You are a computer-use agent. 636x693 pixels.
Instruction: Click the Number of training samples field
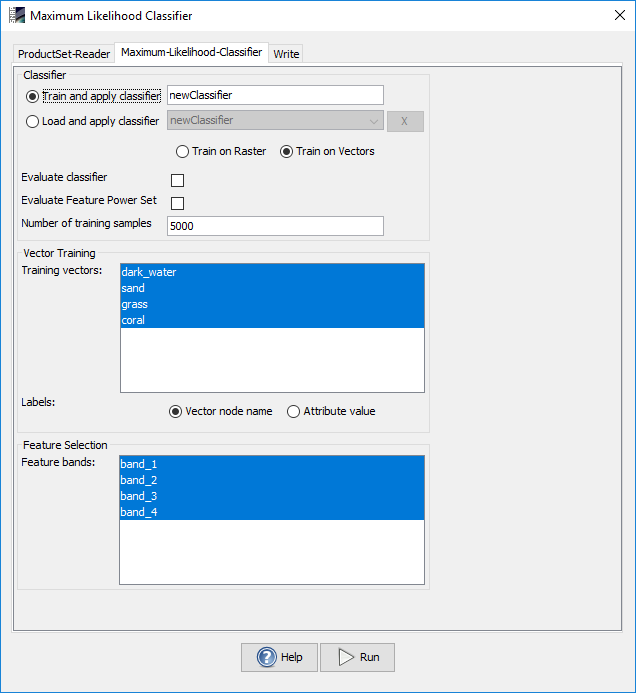275,226
